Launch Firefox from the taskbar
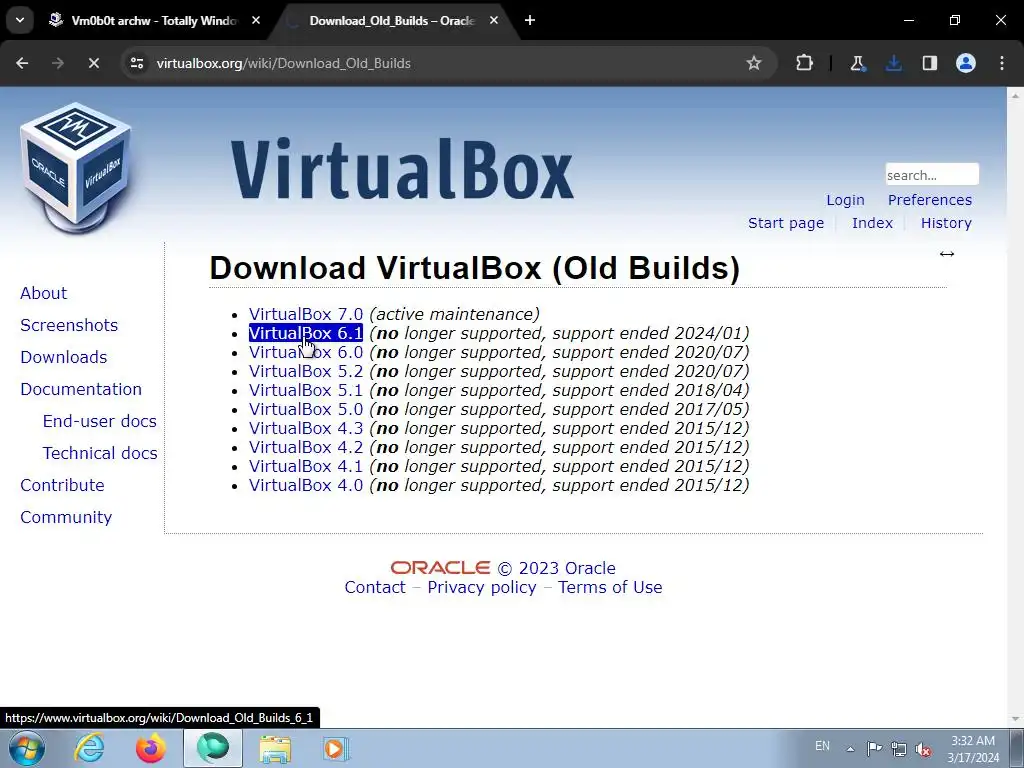1024x768 pixels. pyautogui.click(x=151, y=748)
